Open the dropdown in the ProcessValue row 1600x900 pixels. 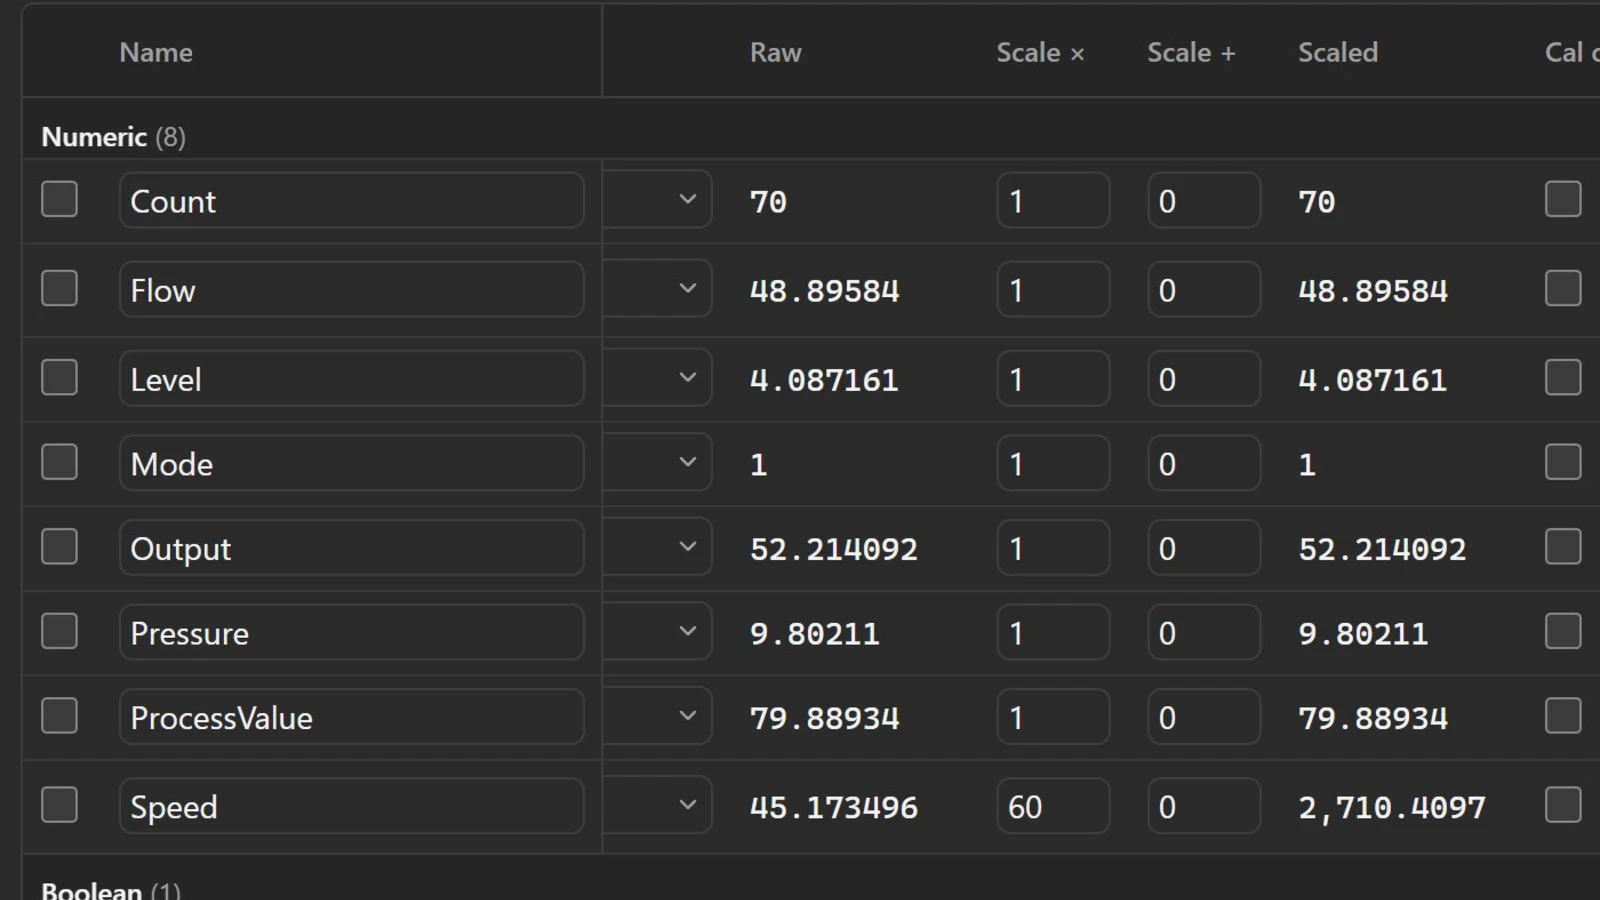click(x=658, y=715)
